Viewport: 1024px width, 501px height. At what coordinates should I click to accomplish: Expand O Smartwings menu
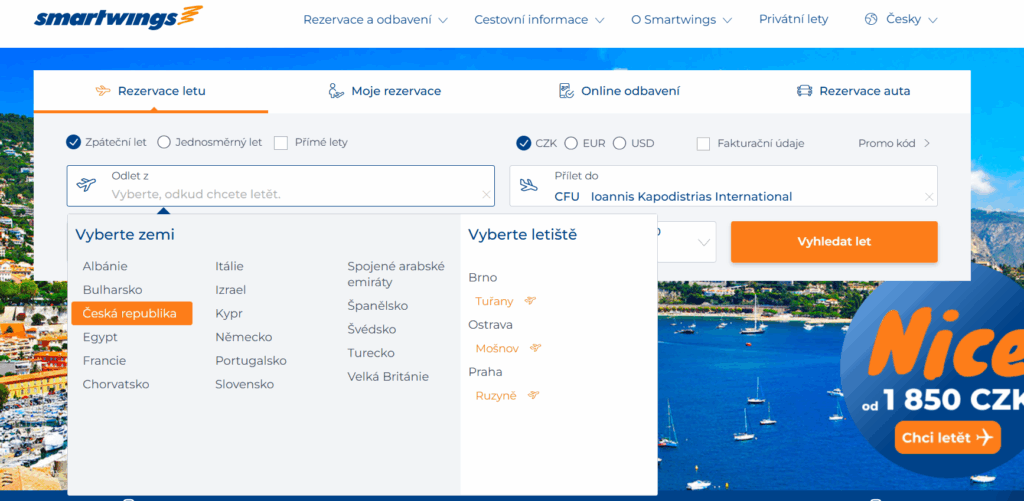point(681,20)
